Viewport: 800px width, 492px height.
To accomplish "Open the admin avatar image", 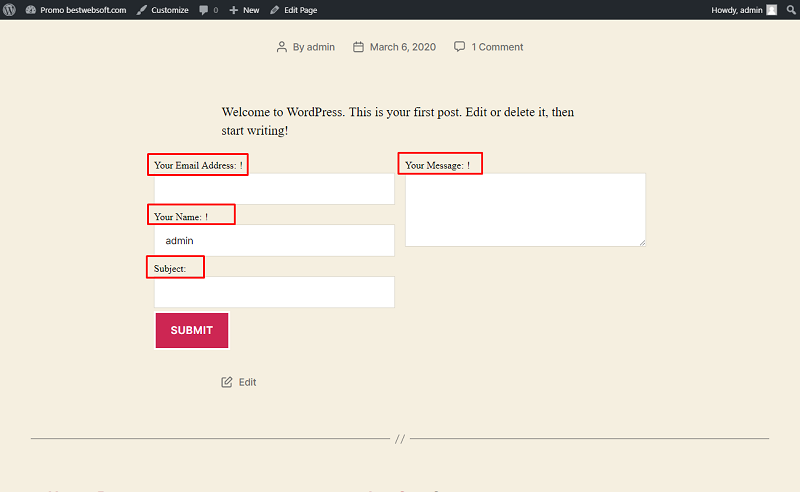I will pos(771,10).
